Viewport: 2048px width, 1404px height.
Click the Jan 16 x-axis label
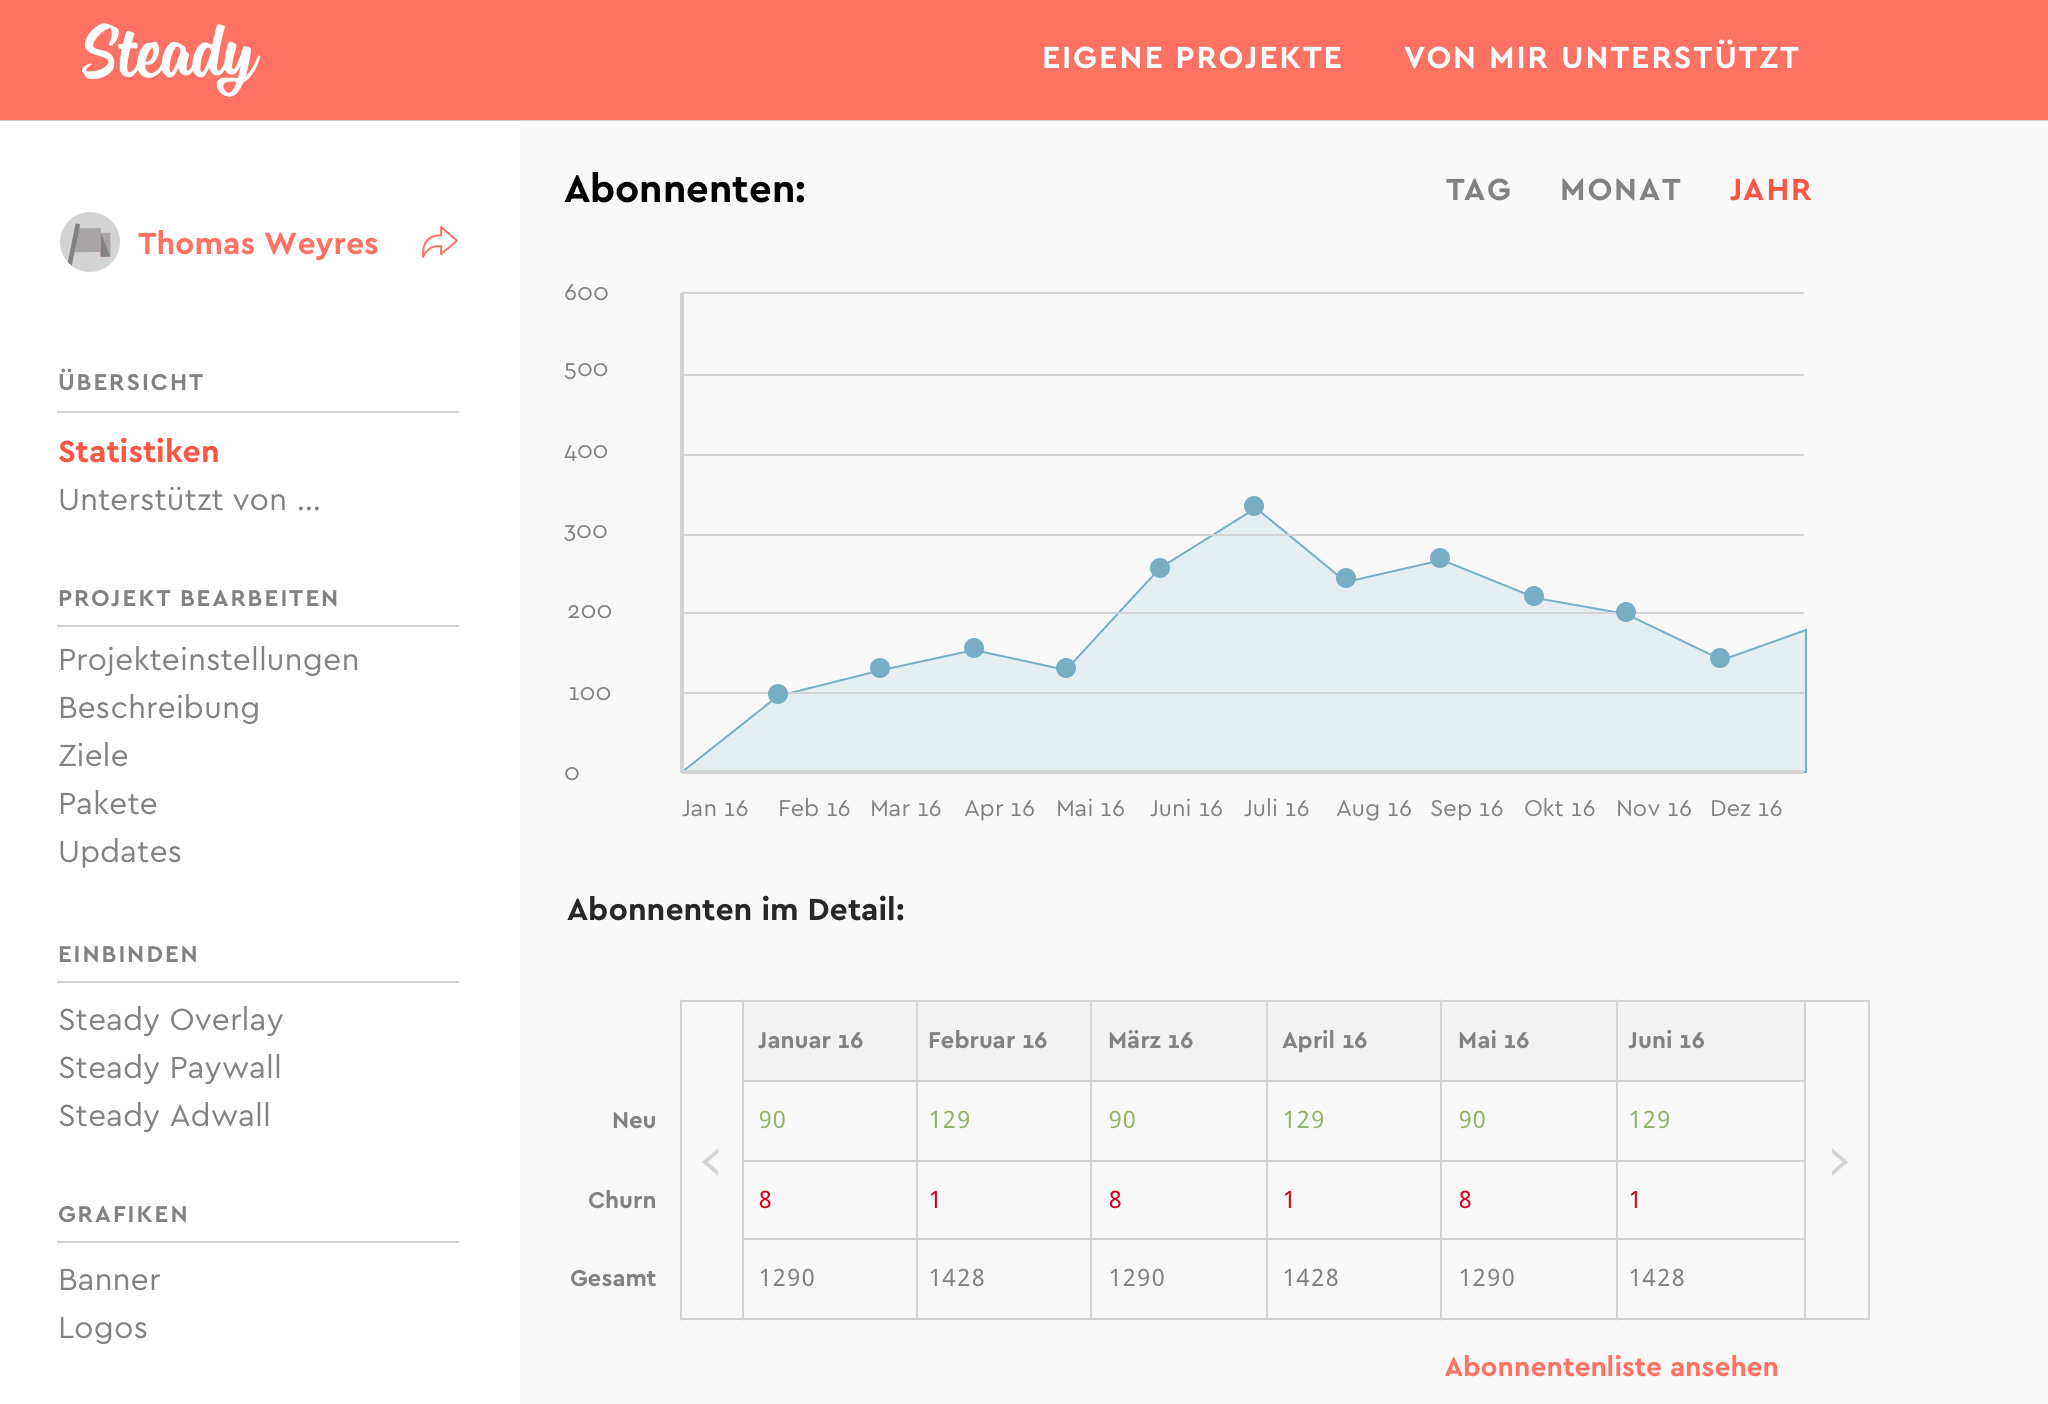pos(715,808)
